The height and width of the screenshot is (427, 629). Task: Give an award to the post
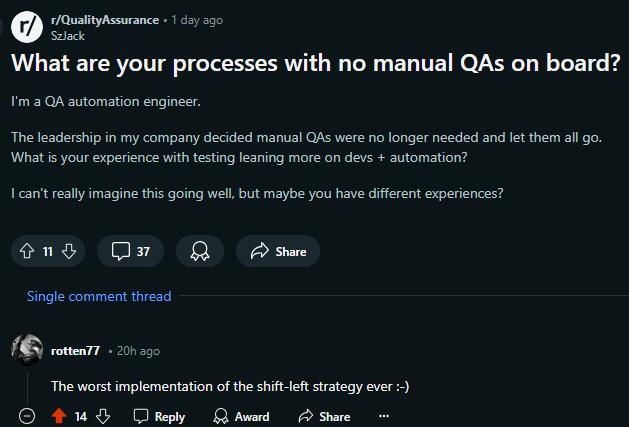[x=199, y=251]
